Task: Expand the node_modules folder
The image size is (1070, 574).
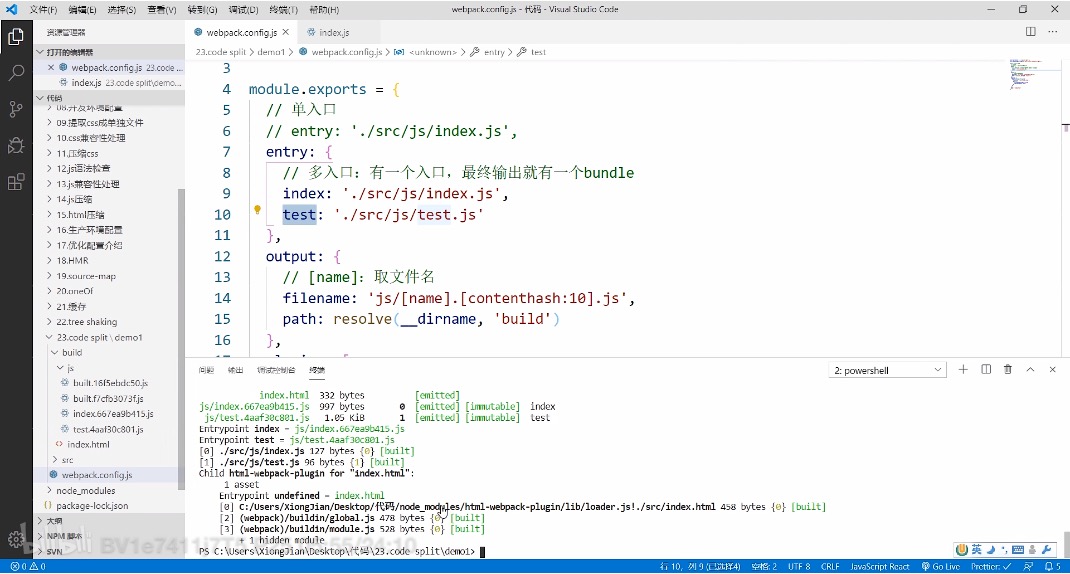Action: (109, 490)
